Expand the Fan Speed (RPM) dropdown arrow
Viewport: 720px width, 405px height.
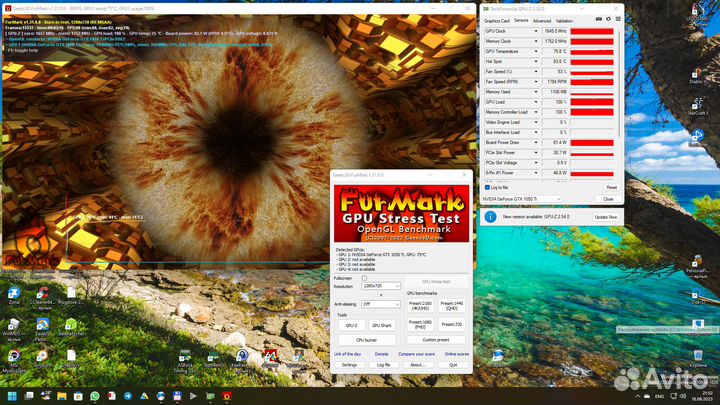[x=535, y=82]
